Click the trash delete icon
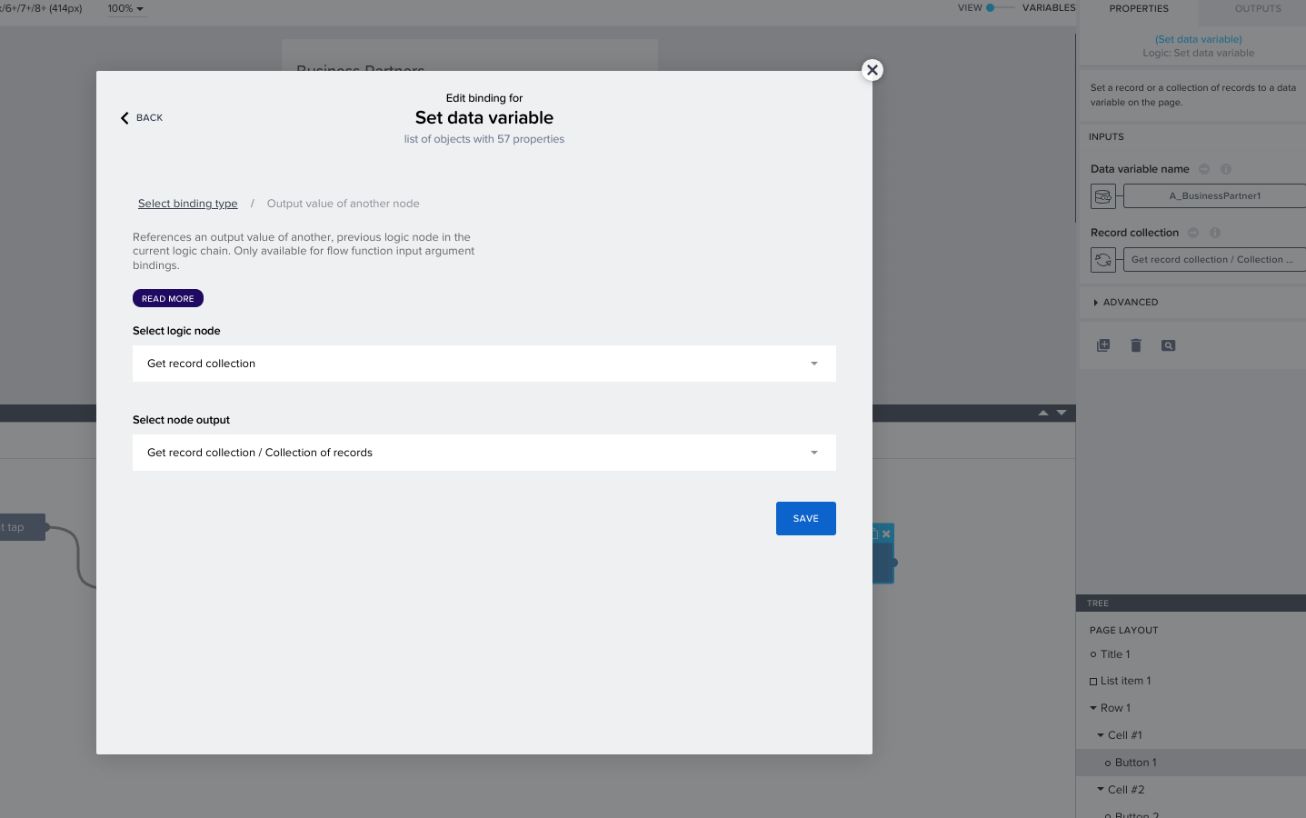The height and width of the screenshot is (818, 1306). tap(1135, 346)
